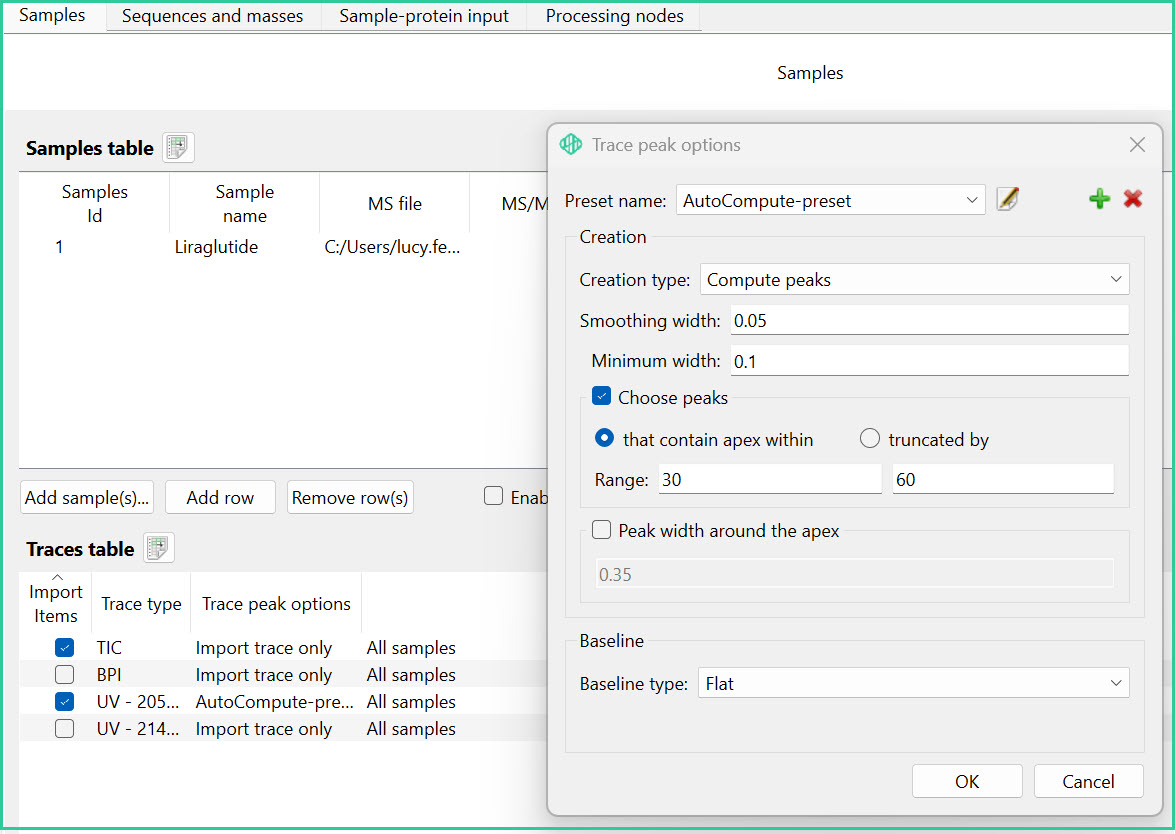The width and height of the screenshot is (1175, 834).
Task: Open the Processing nodes tab
Action: [614, 16]
